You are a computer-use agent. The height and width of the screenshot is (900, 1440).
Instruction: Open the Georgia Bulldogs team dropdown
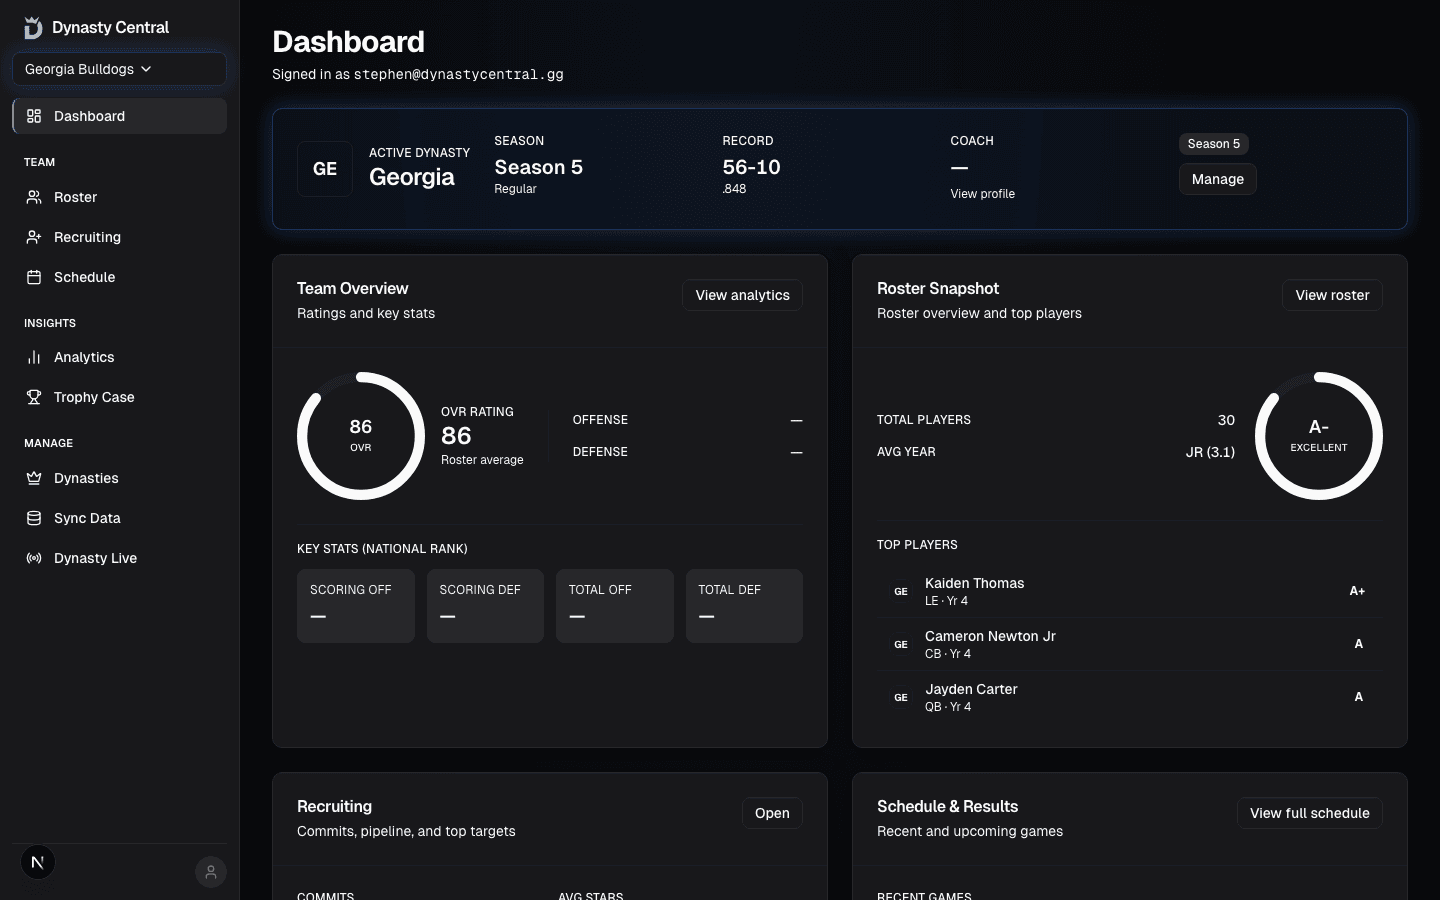point(119,69)
